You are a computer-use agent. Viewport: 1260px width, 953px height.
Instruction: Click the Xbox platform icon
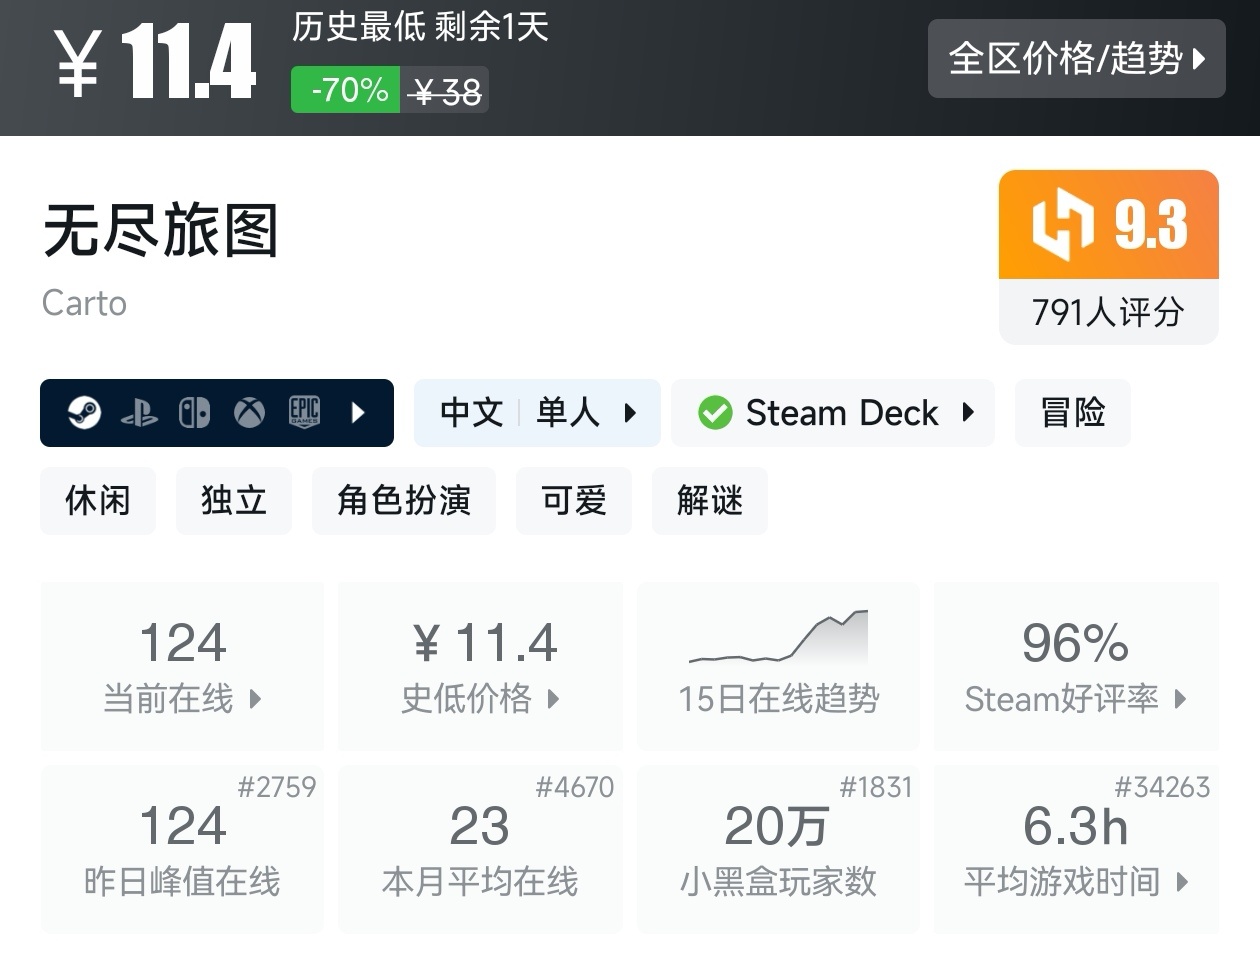(x=249, y=413)
